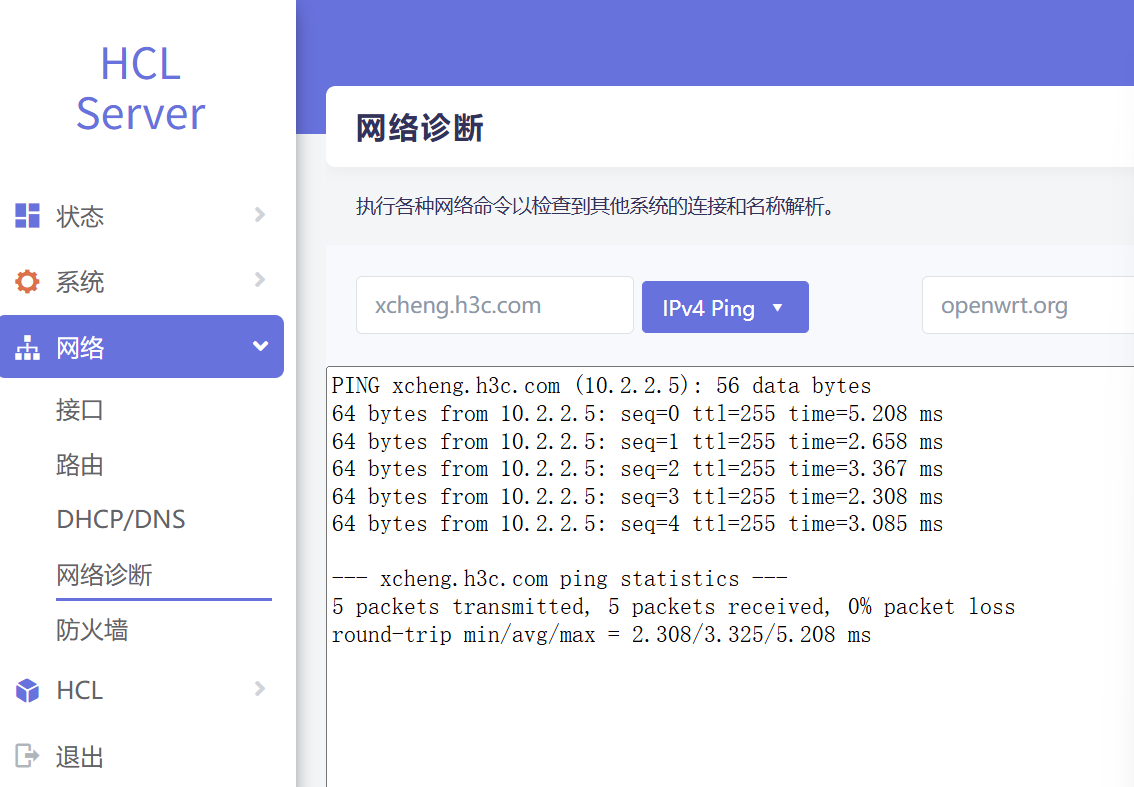Viewport: 1134px width, 787px height.
Task: Click inside the ping output text area
Action: tap(730, 700)
